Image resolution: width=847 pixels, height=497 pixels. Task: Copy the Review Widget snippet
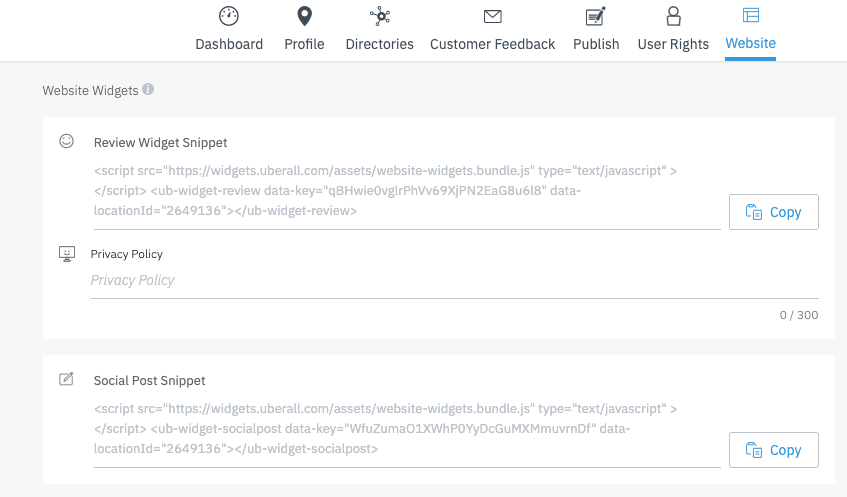click(x=774, y=212)
